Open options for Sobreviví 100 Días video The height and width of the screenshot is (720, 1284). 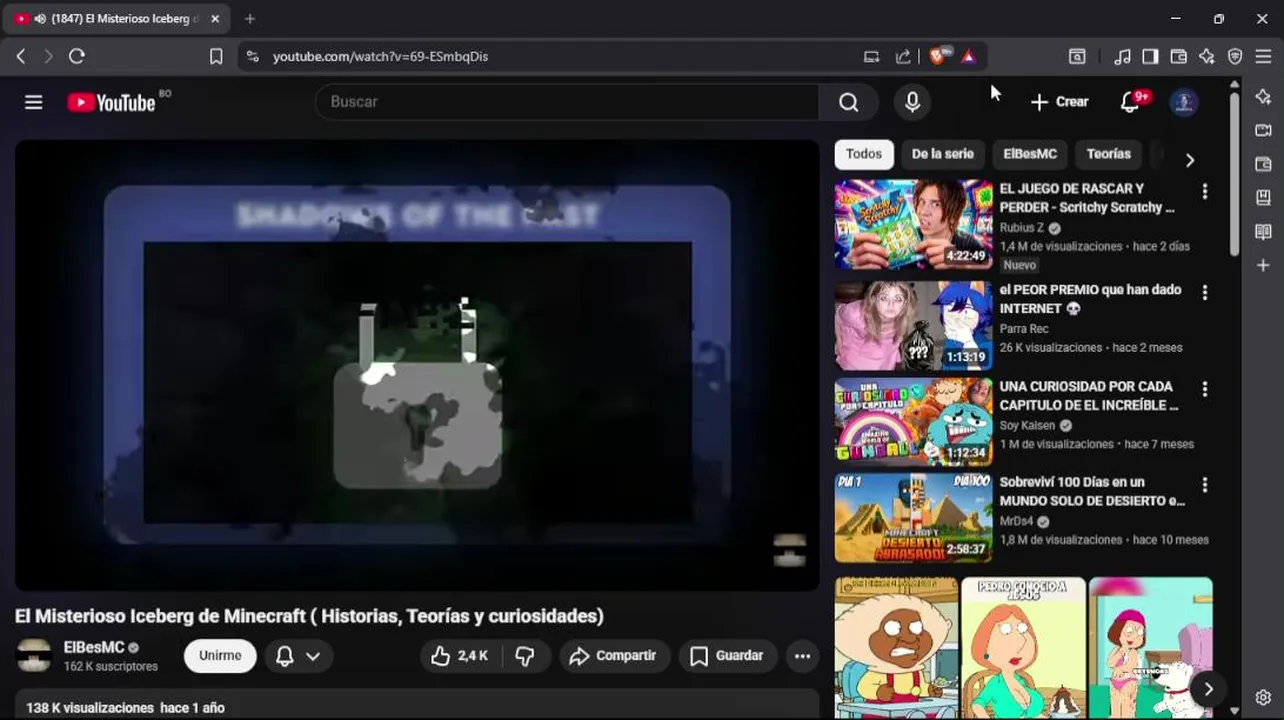click(x=1205, y=485)
